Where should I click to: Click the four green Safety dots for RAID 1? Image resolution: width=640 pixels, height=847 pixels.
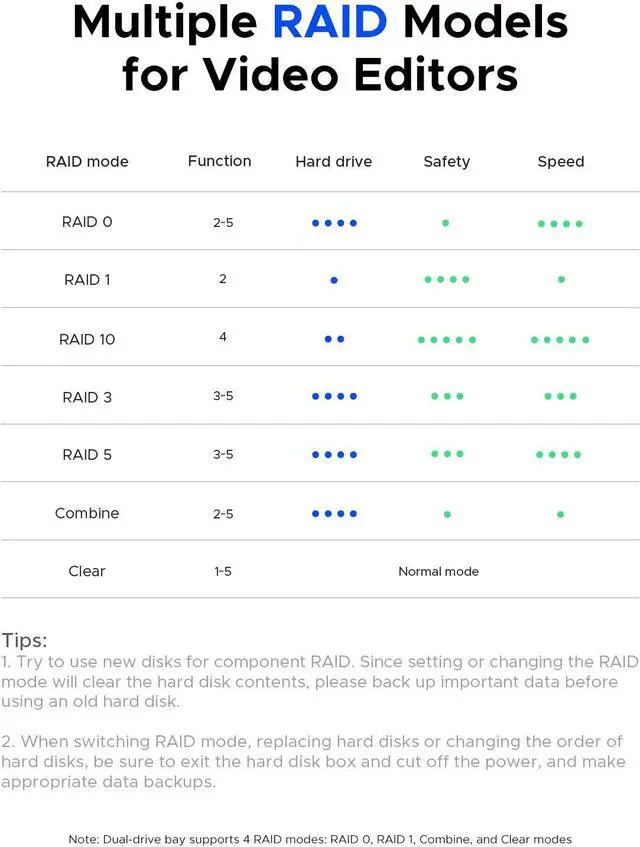click(447, 279)
